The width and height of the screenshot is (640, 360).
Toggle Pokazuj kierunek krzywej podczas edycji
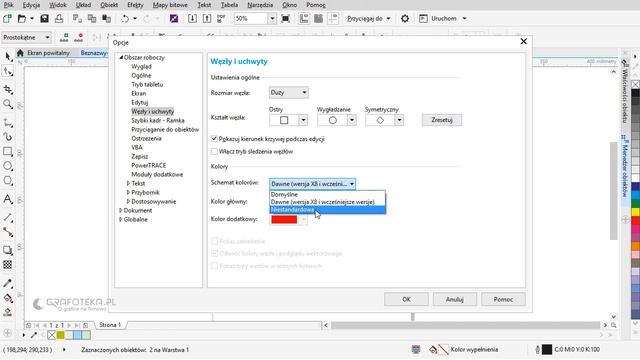click(214, 139)
